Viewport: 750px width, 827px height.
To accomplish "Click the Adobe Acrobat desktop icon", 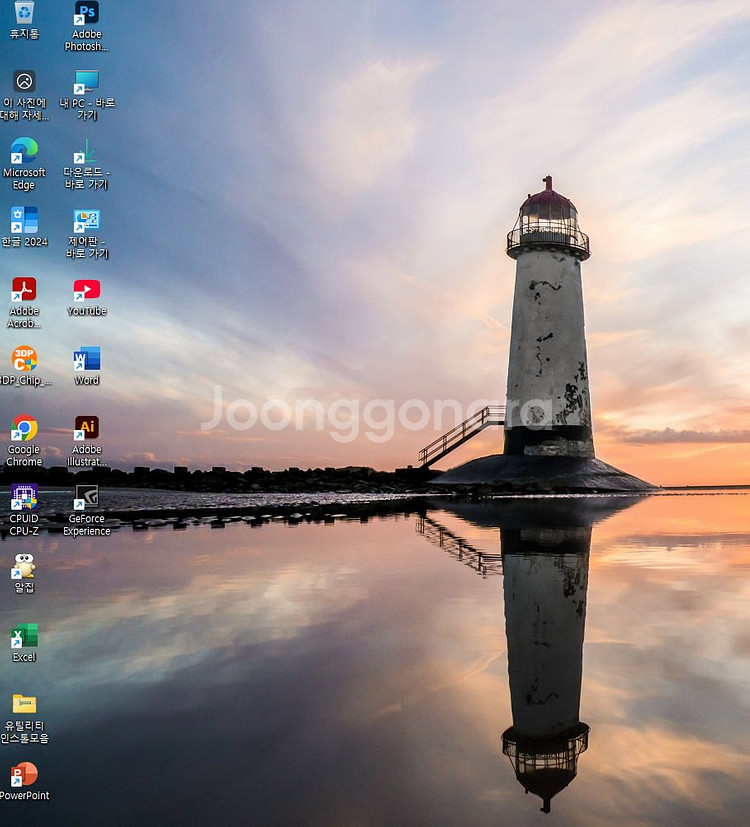I will pos(24,290).
